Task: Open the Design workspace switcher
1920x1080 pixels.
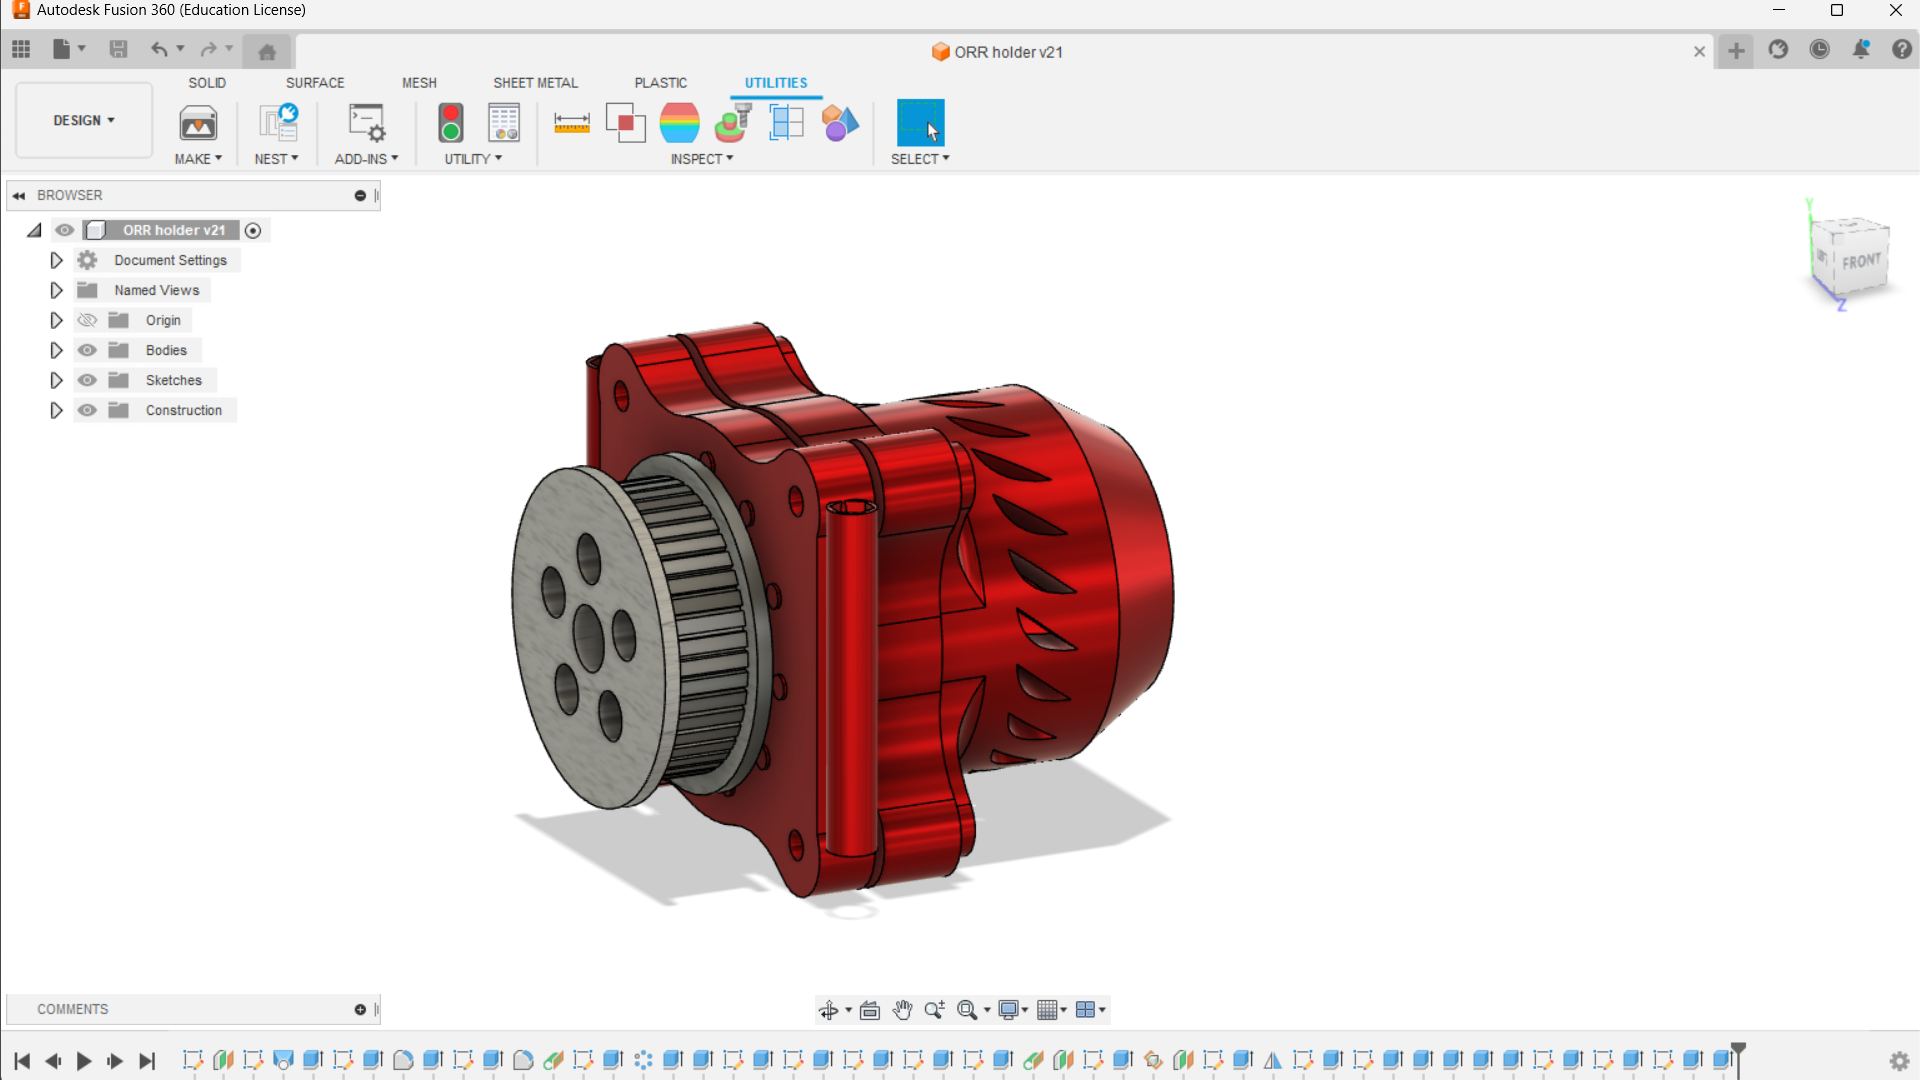Action: [84, 120]
